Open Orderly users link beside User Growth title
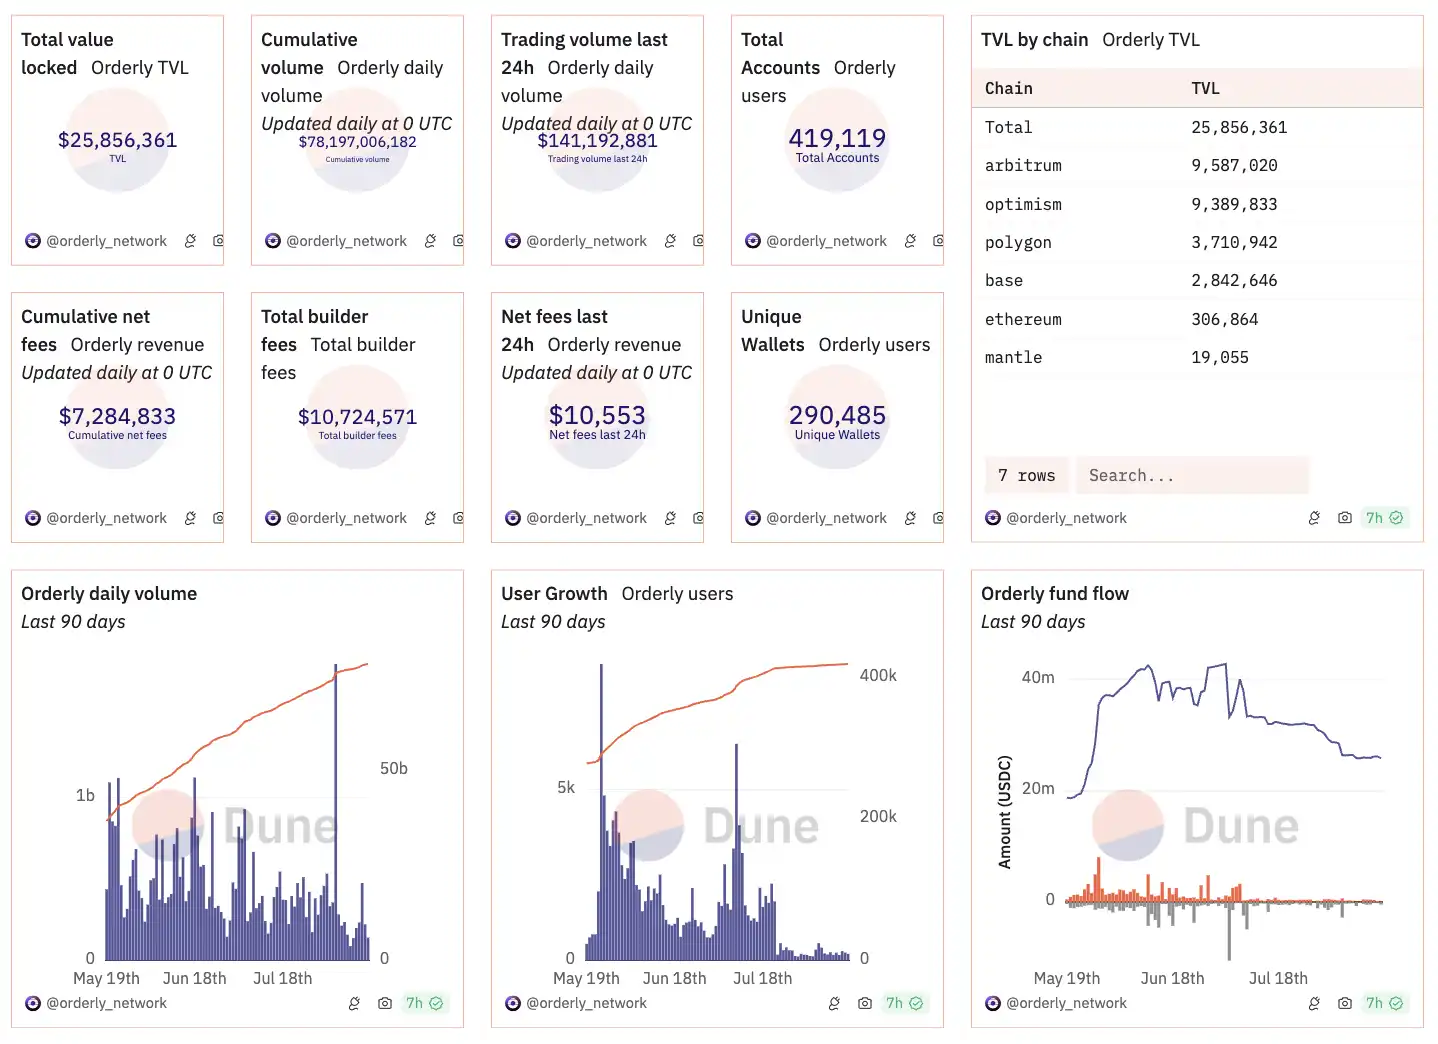The width and height of the screenshot is (1438, 1044). click(677, 594)
